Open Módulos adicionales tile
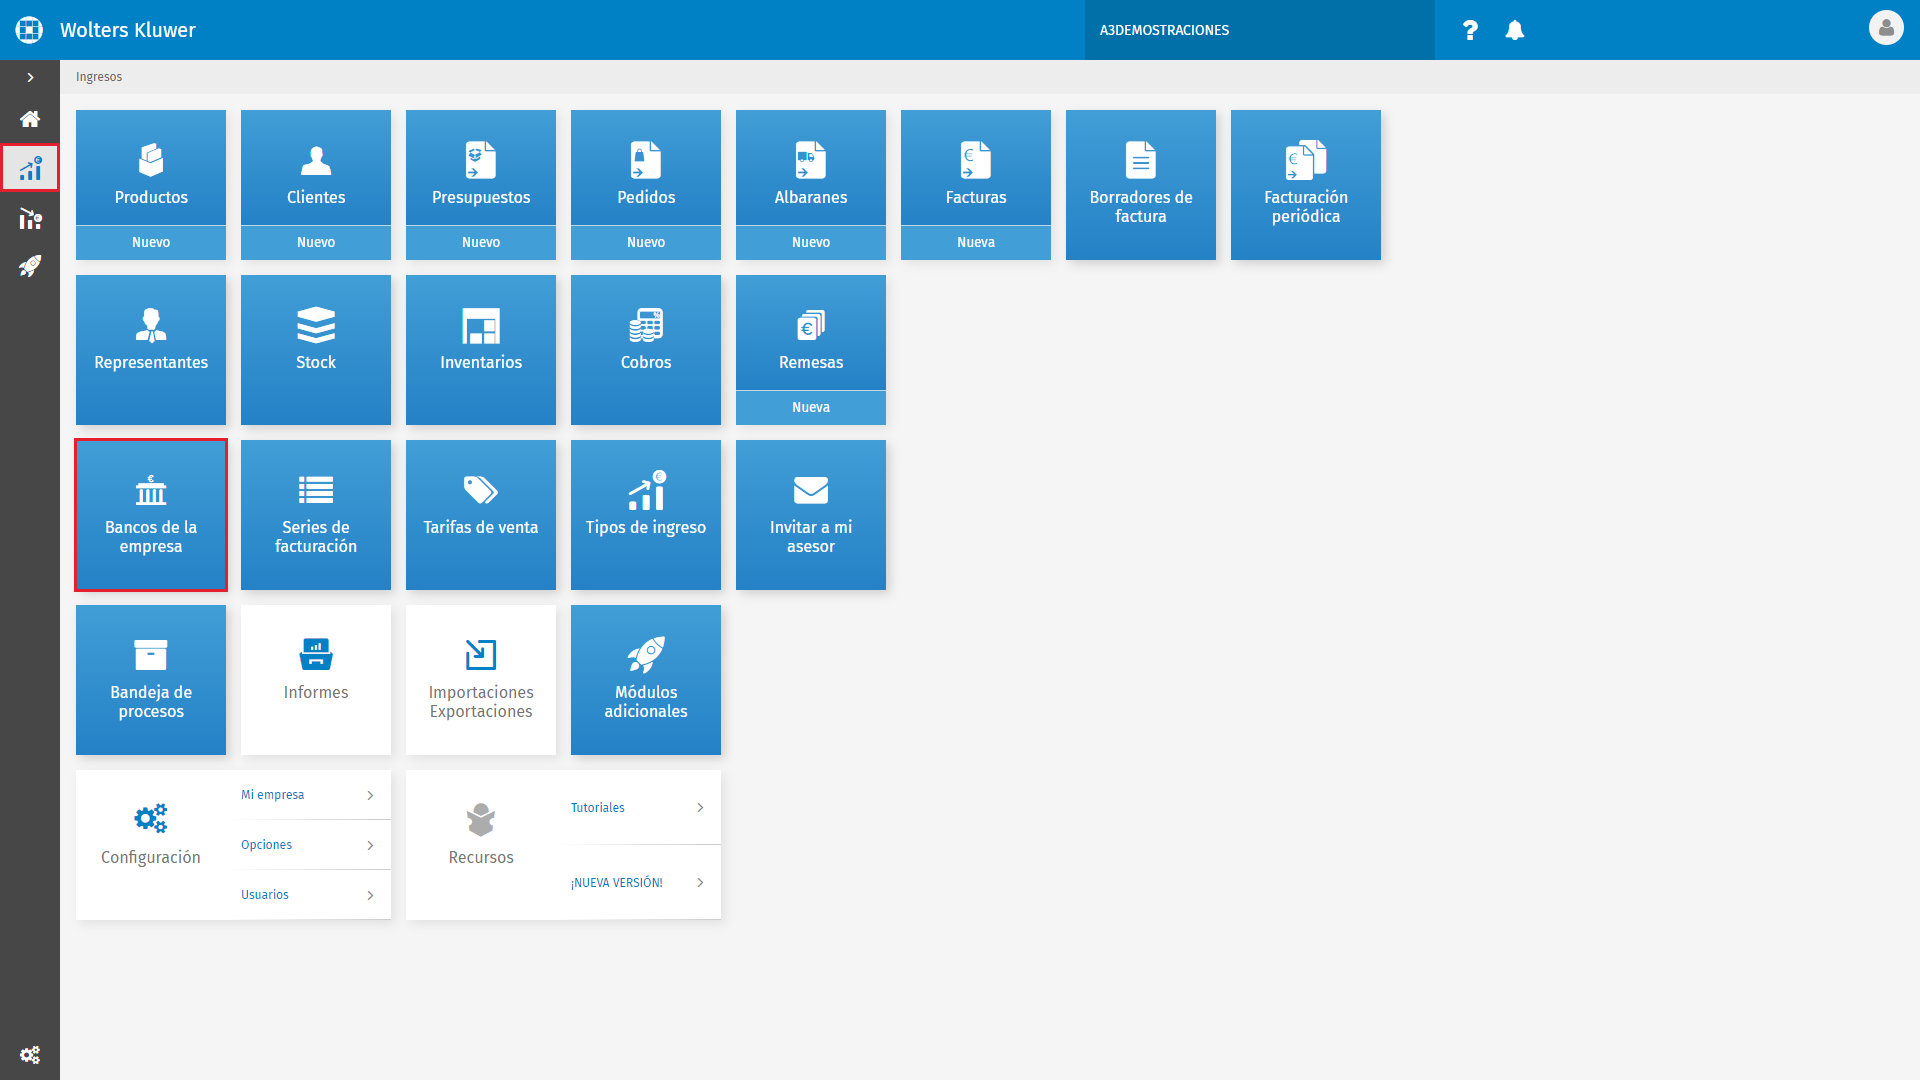 click(646, 680)
